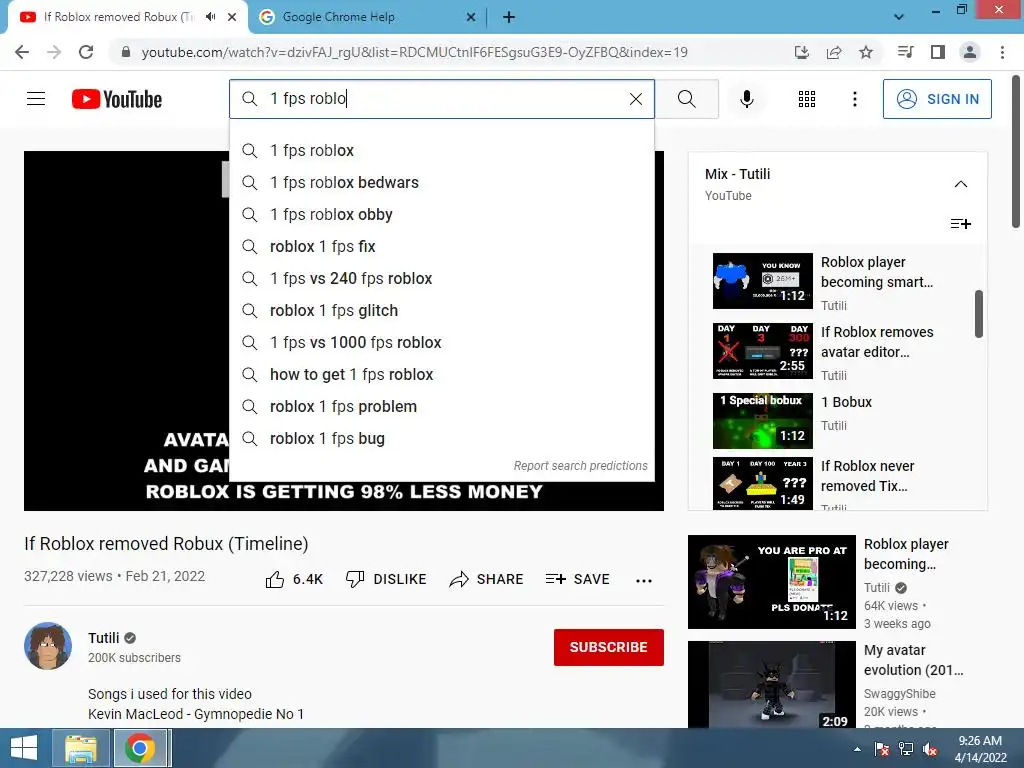Clear the search box text
1024x768 pixels.
[635, 99]
